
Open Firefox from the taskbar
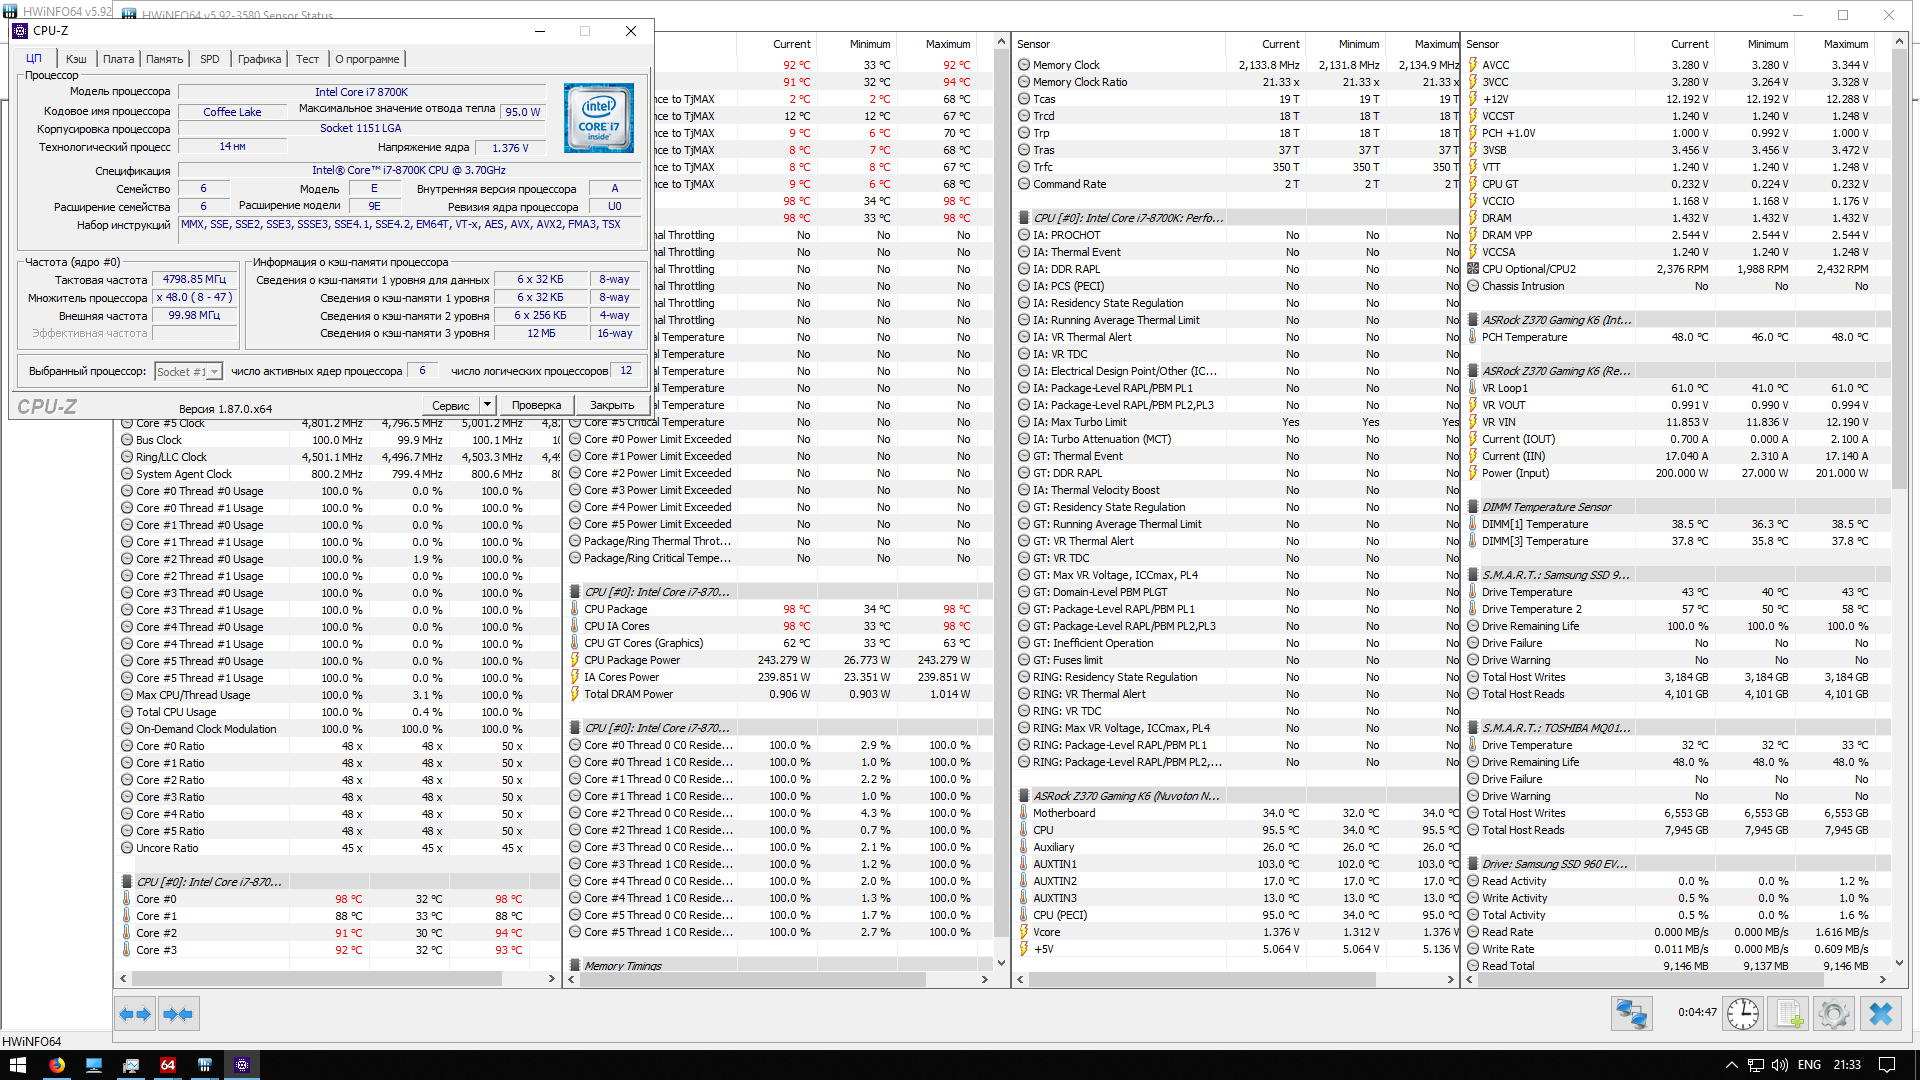pos(57,1065)
